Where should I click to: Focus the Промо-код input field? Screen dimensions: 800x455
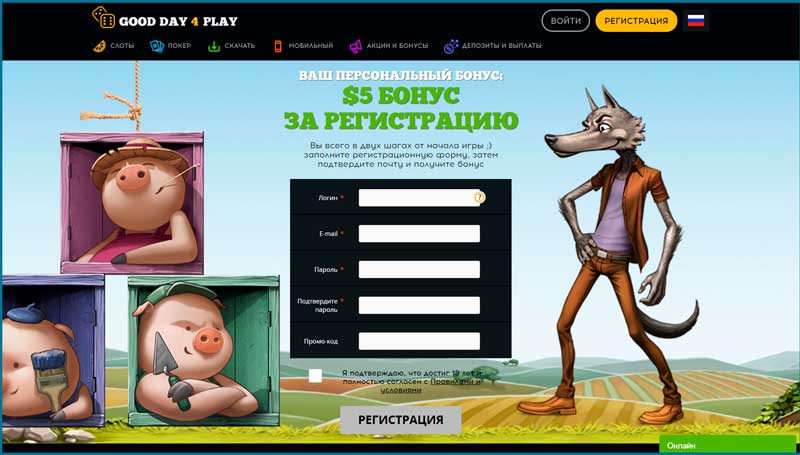click(419, 341)
